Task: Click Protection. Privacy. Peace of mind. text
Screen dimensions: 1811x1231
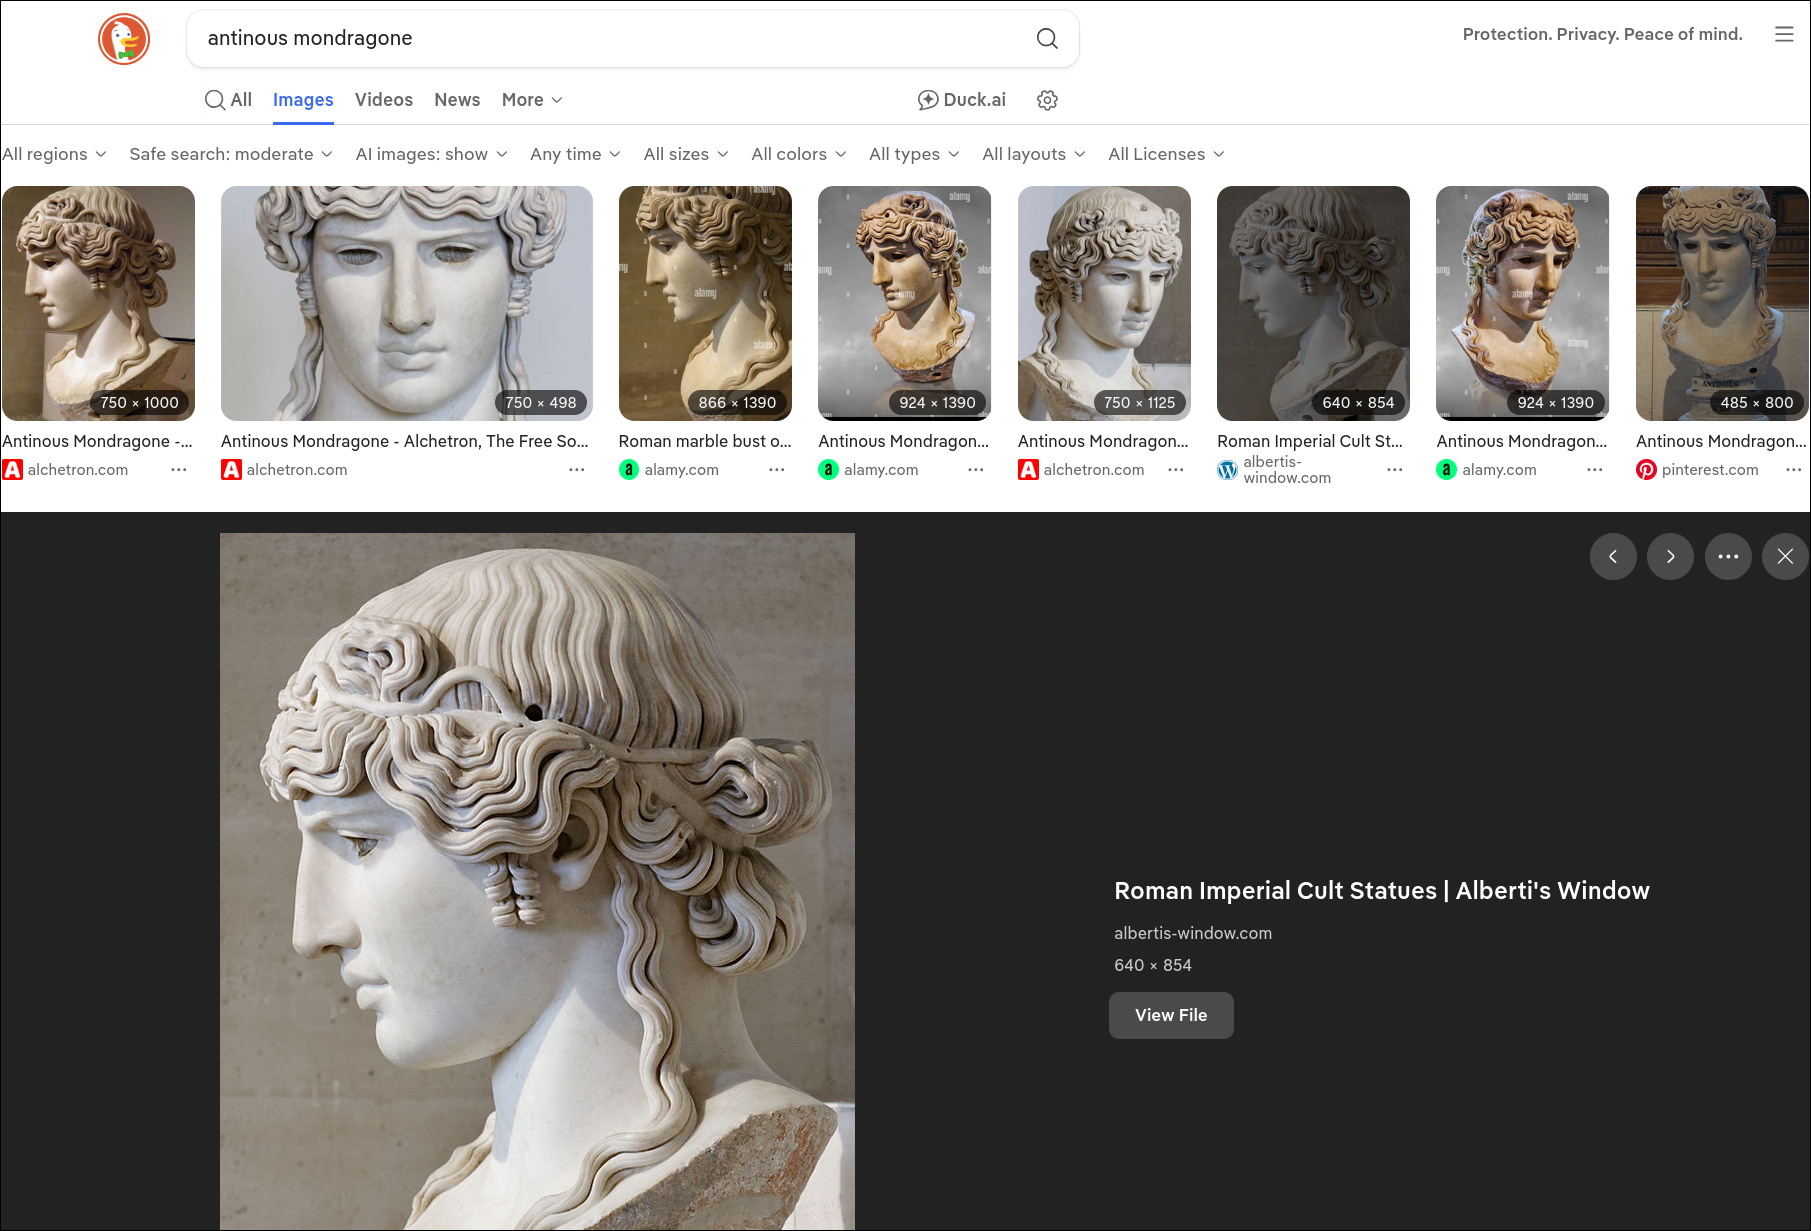Action: tap(1602, 34)
